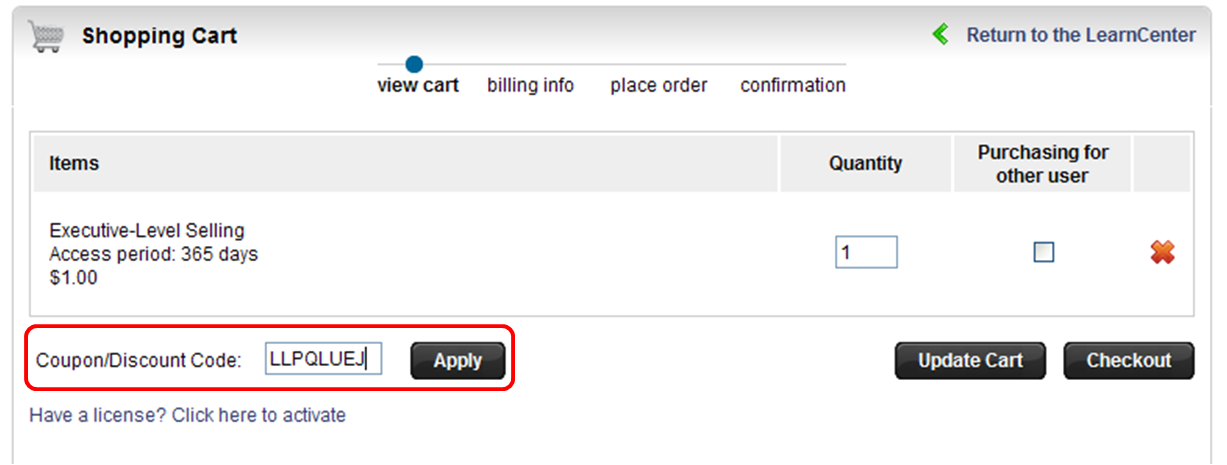Screen dimensions: 1227x465
Task: Click the Items column header
Action: pos(74,163)
